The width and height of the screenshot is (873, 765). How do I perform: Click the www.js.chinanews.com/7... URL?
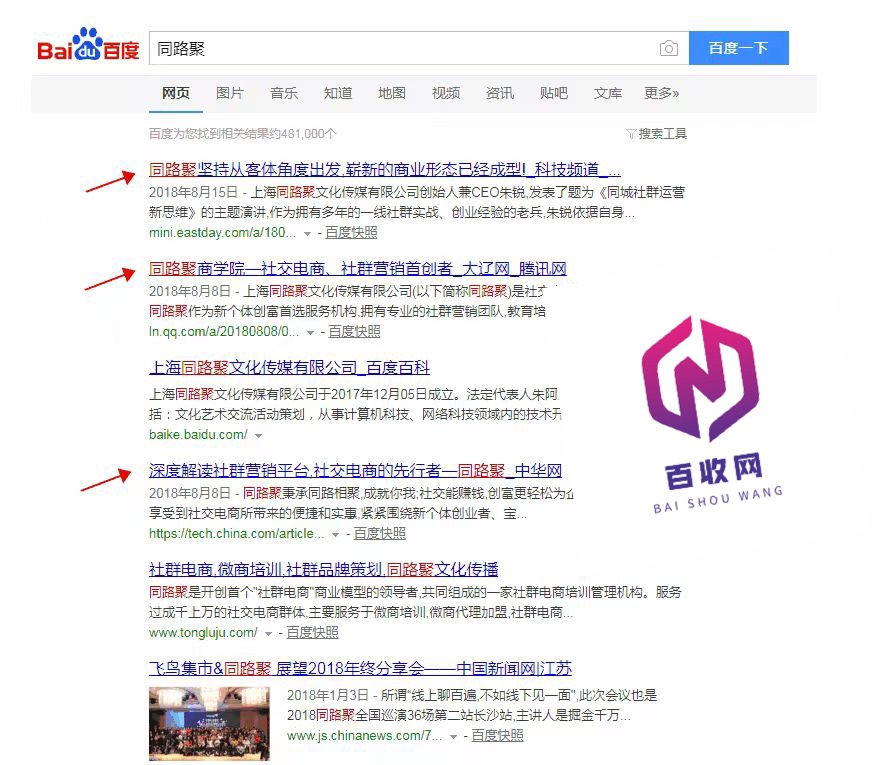coord(365,736)
